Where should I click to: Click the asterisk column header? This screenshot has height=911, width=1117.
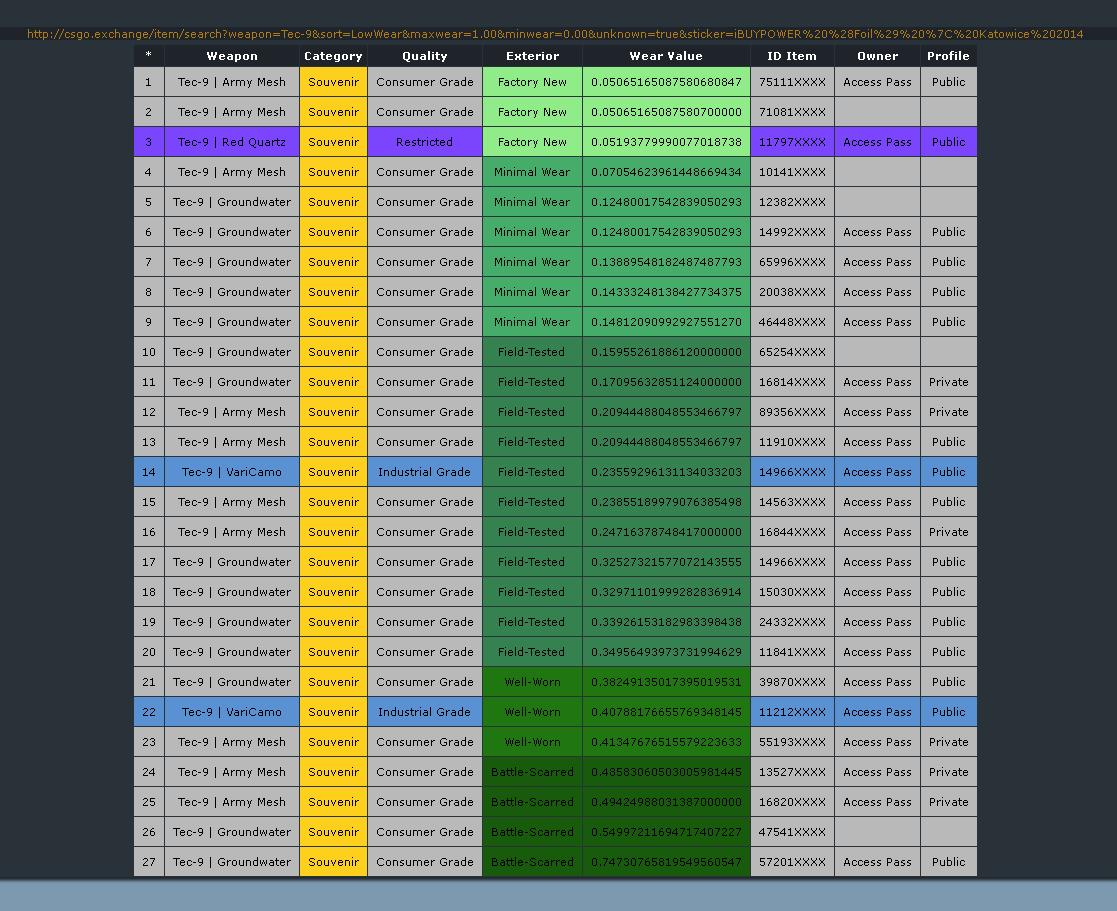click(148, 56)
